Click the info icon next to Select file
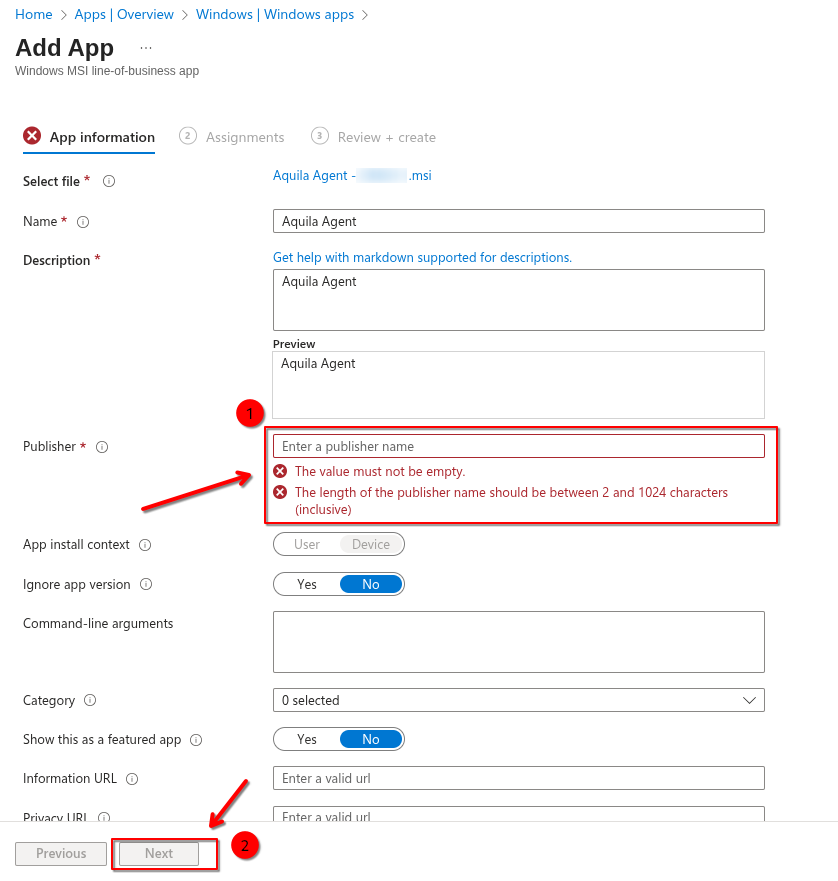Image resolution: width=838 pixels, height=881 pixels. tap(109, 181)
